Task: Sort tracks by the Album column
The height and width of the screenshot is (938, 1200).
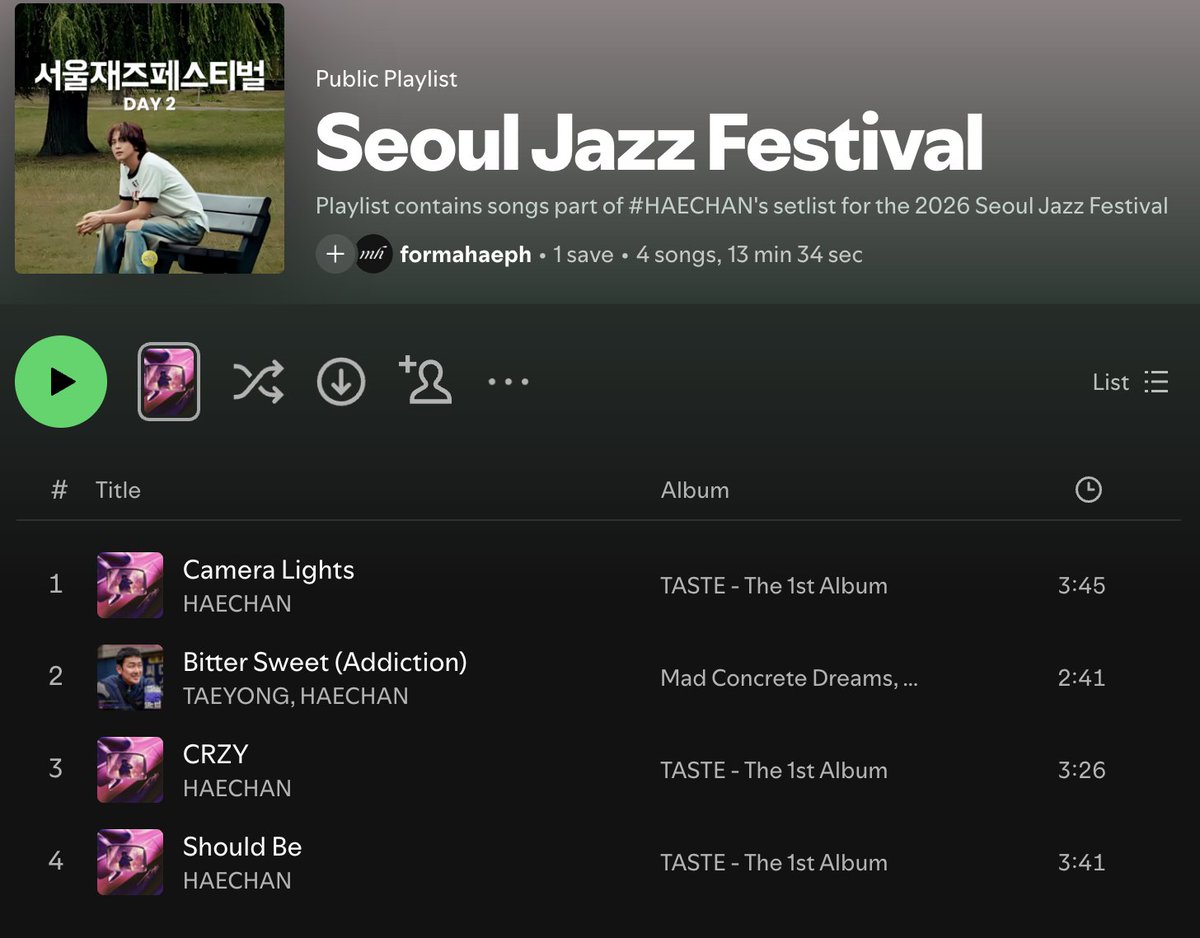Action: pos(695,490)
